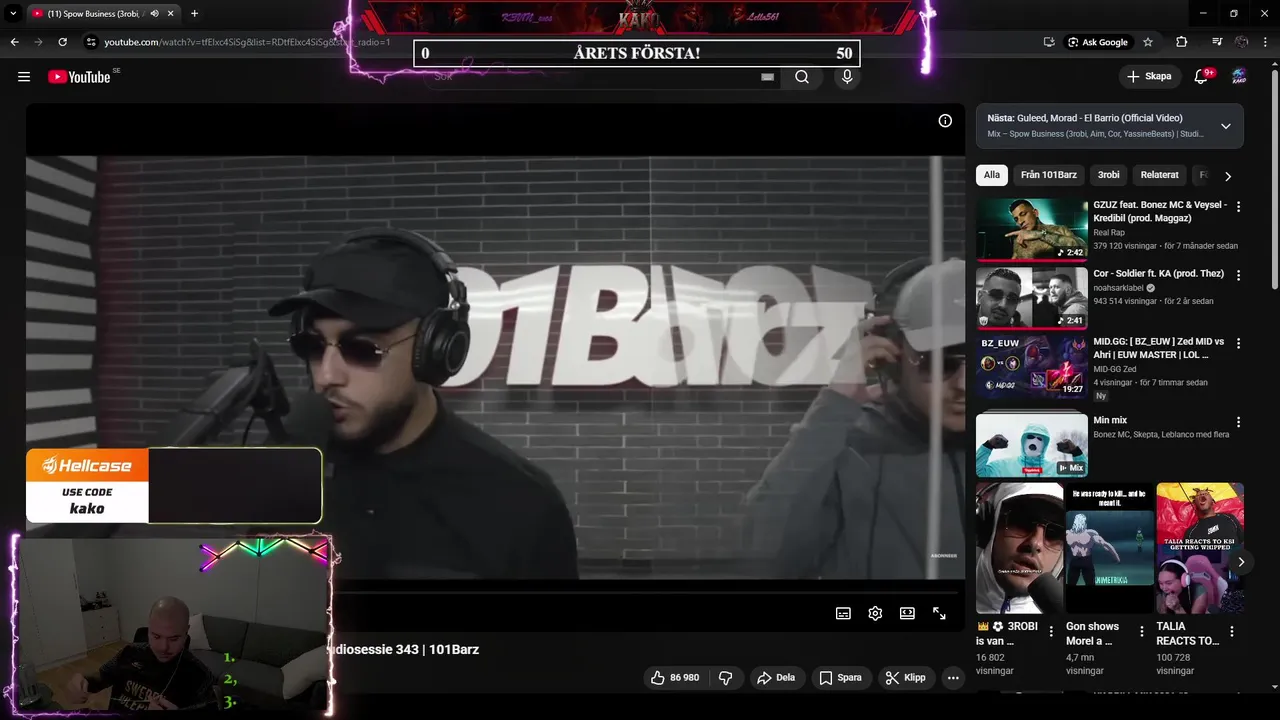Screen dimensions: 1280x720
Task: Show video info card icon
Action: (945, 121)
